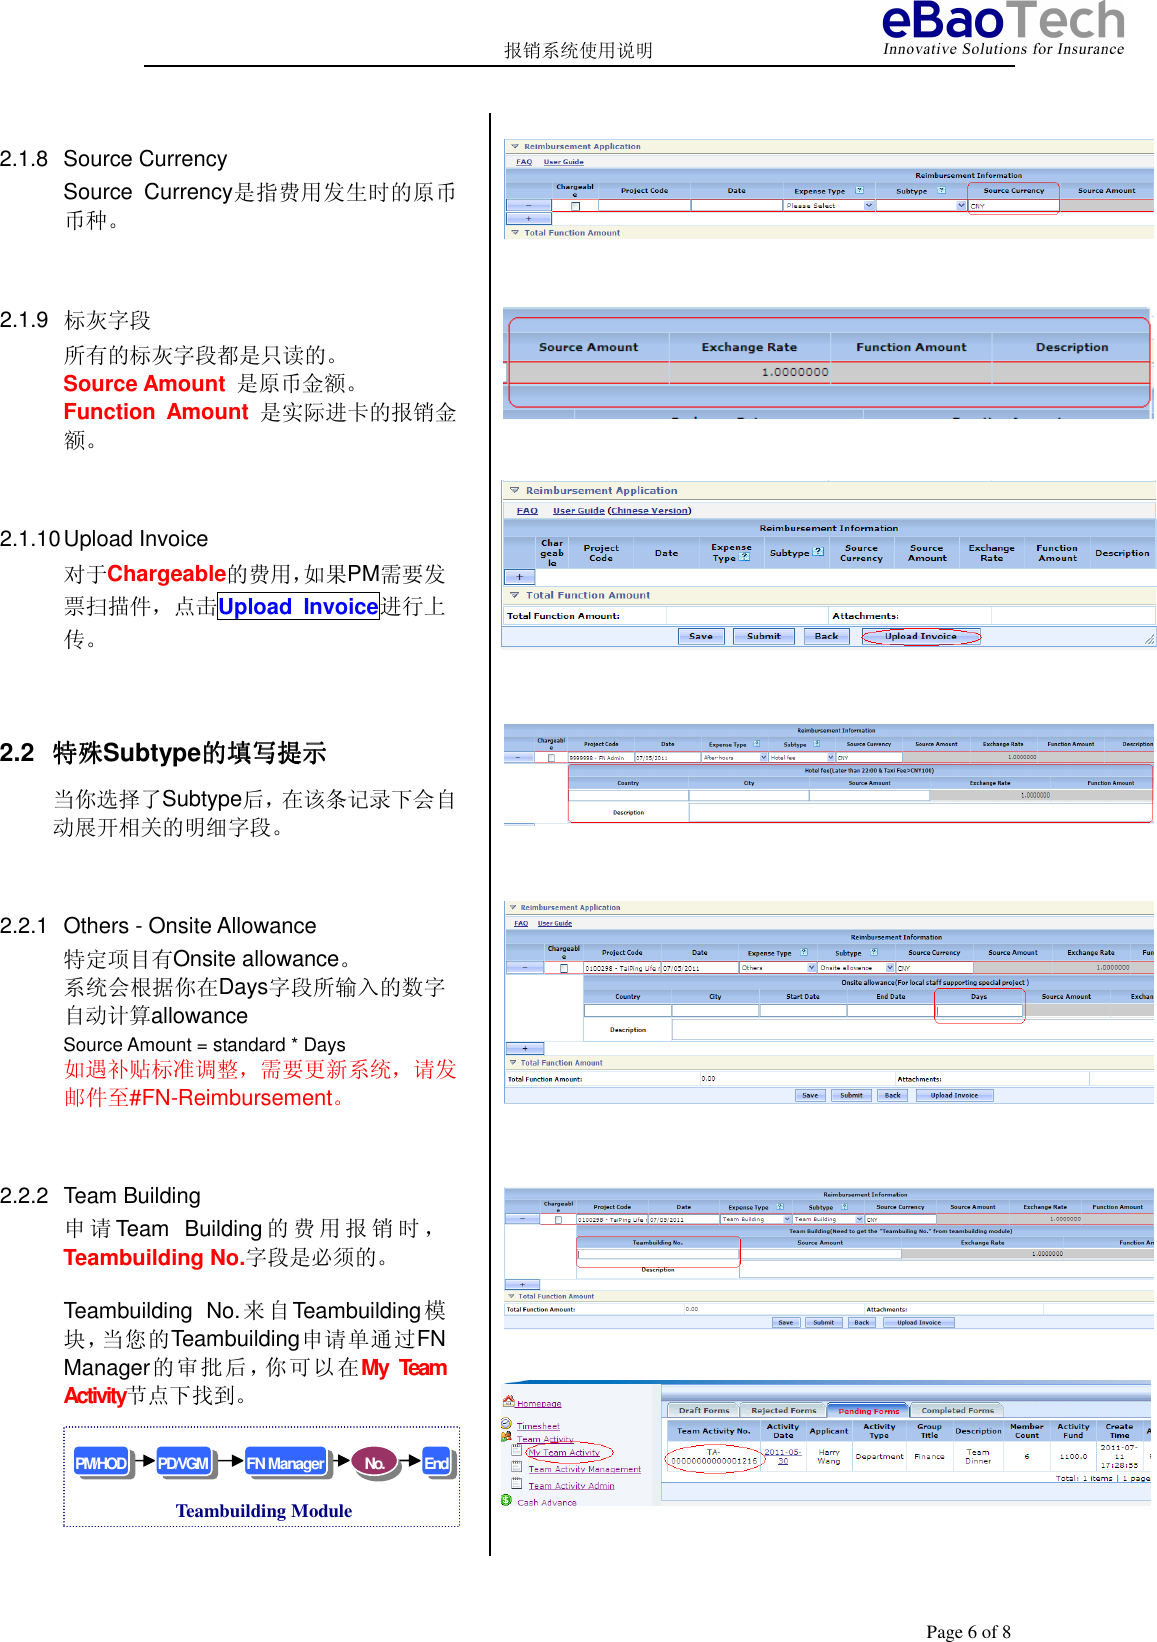Click Upload Invoice button in Team Building screenshot

coord(919,1322)
